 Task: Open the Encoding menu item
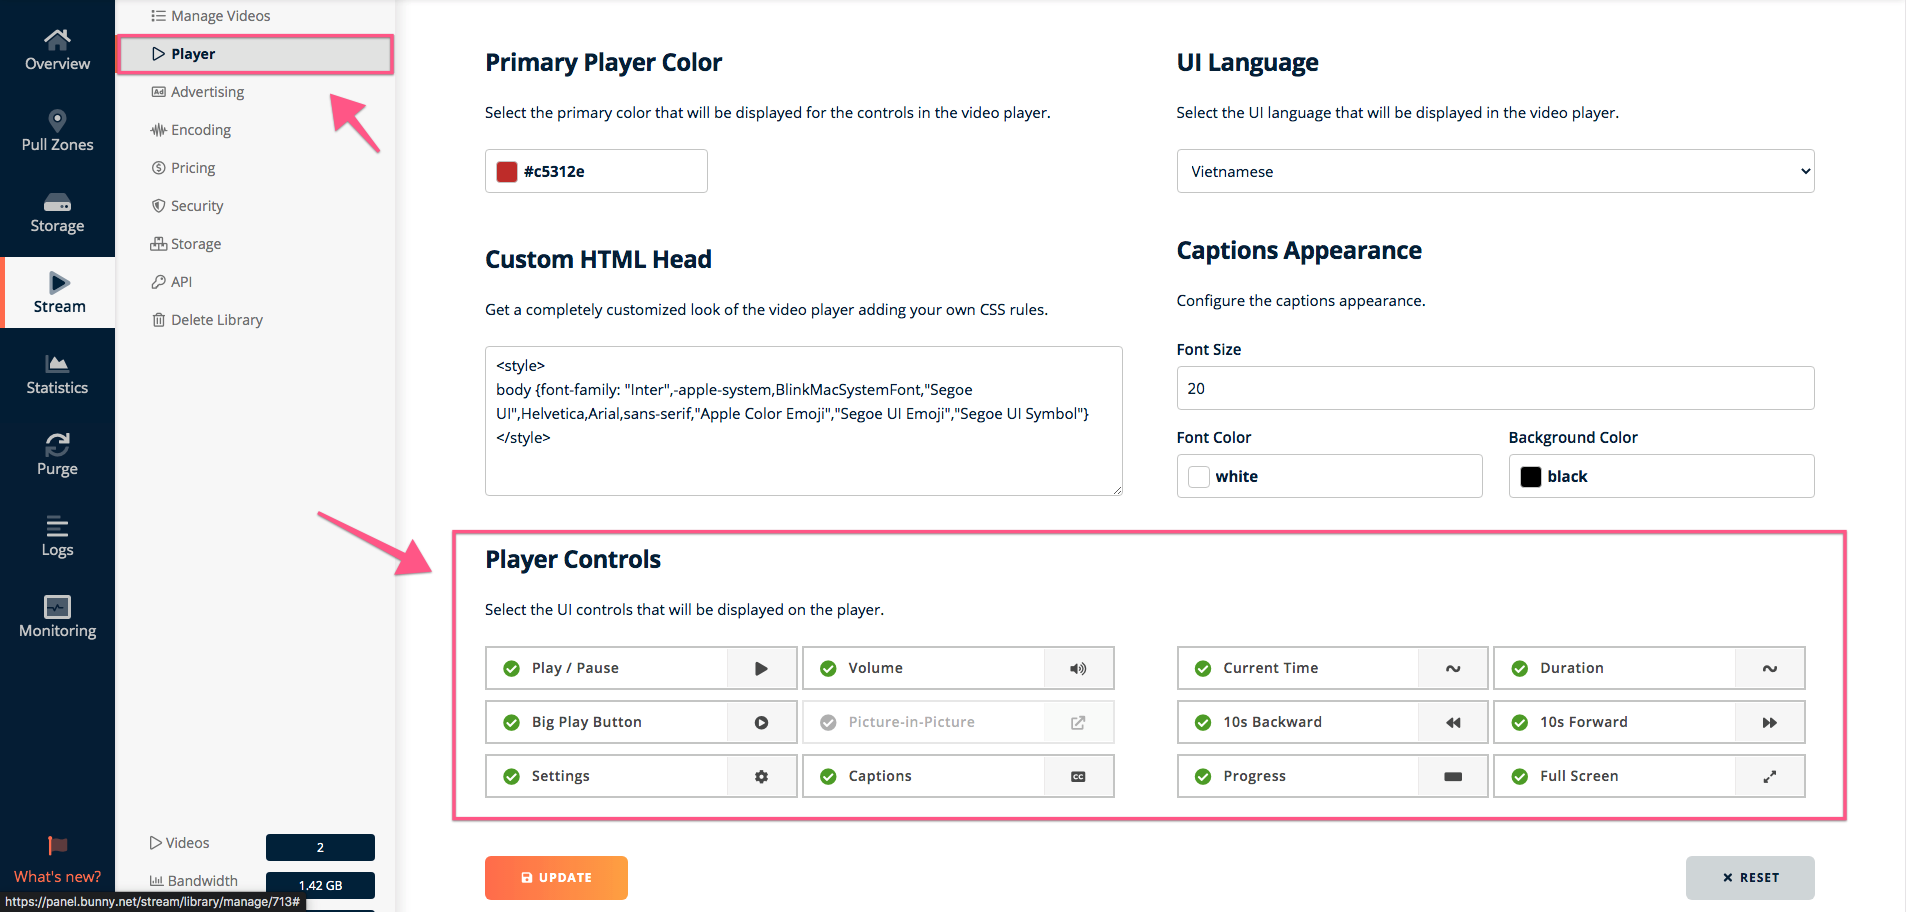[191, 130]
